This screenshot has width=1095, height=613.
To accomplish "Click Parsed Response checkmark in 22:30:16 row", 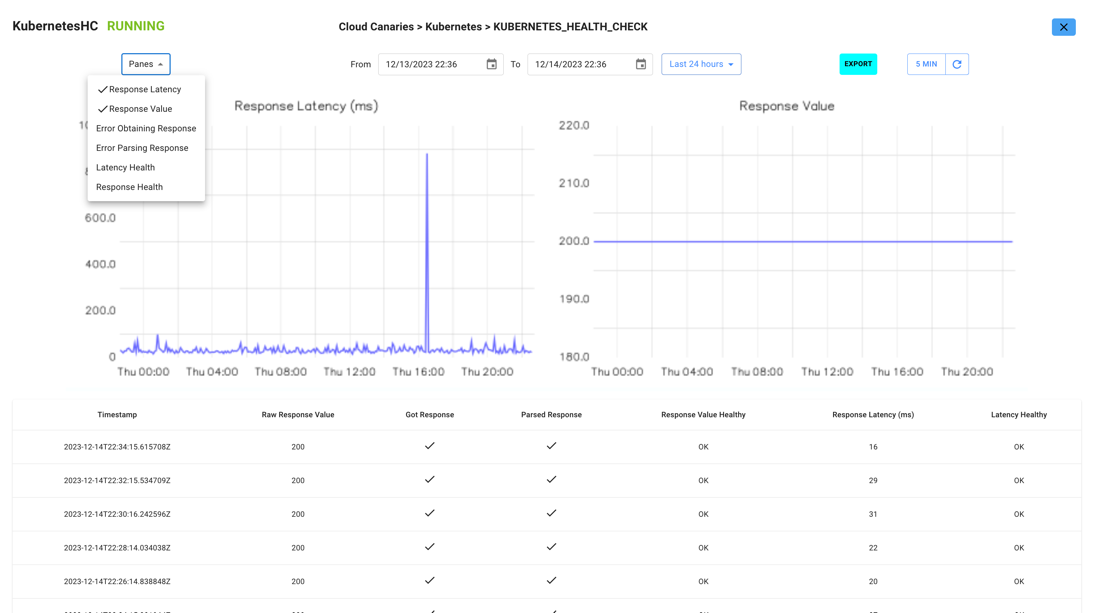I will pyautogui.click(x=551, y=512).
